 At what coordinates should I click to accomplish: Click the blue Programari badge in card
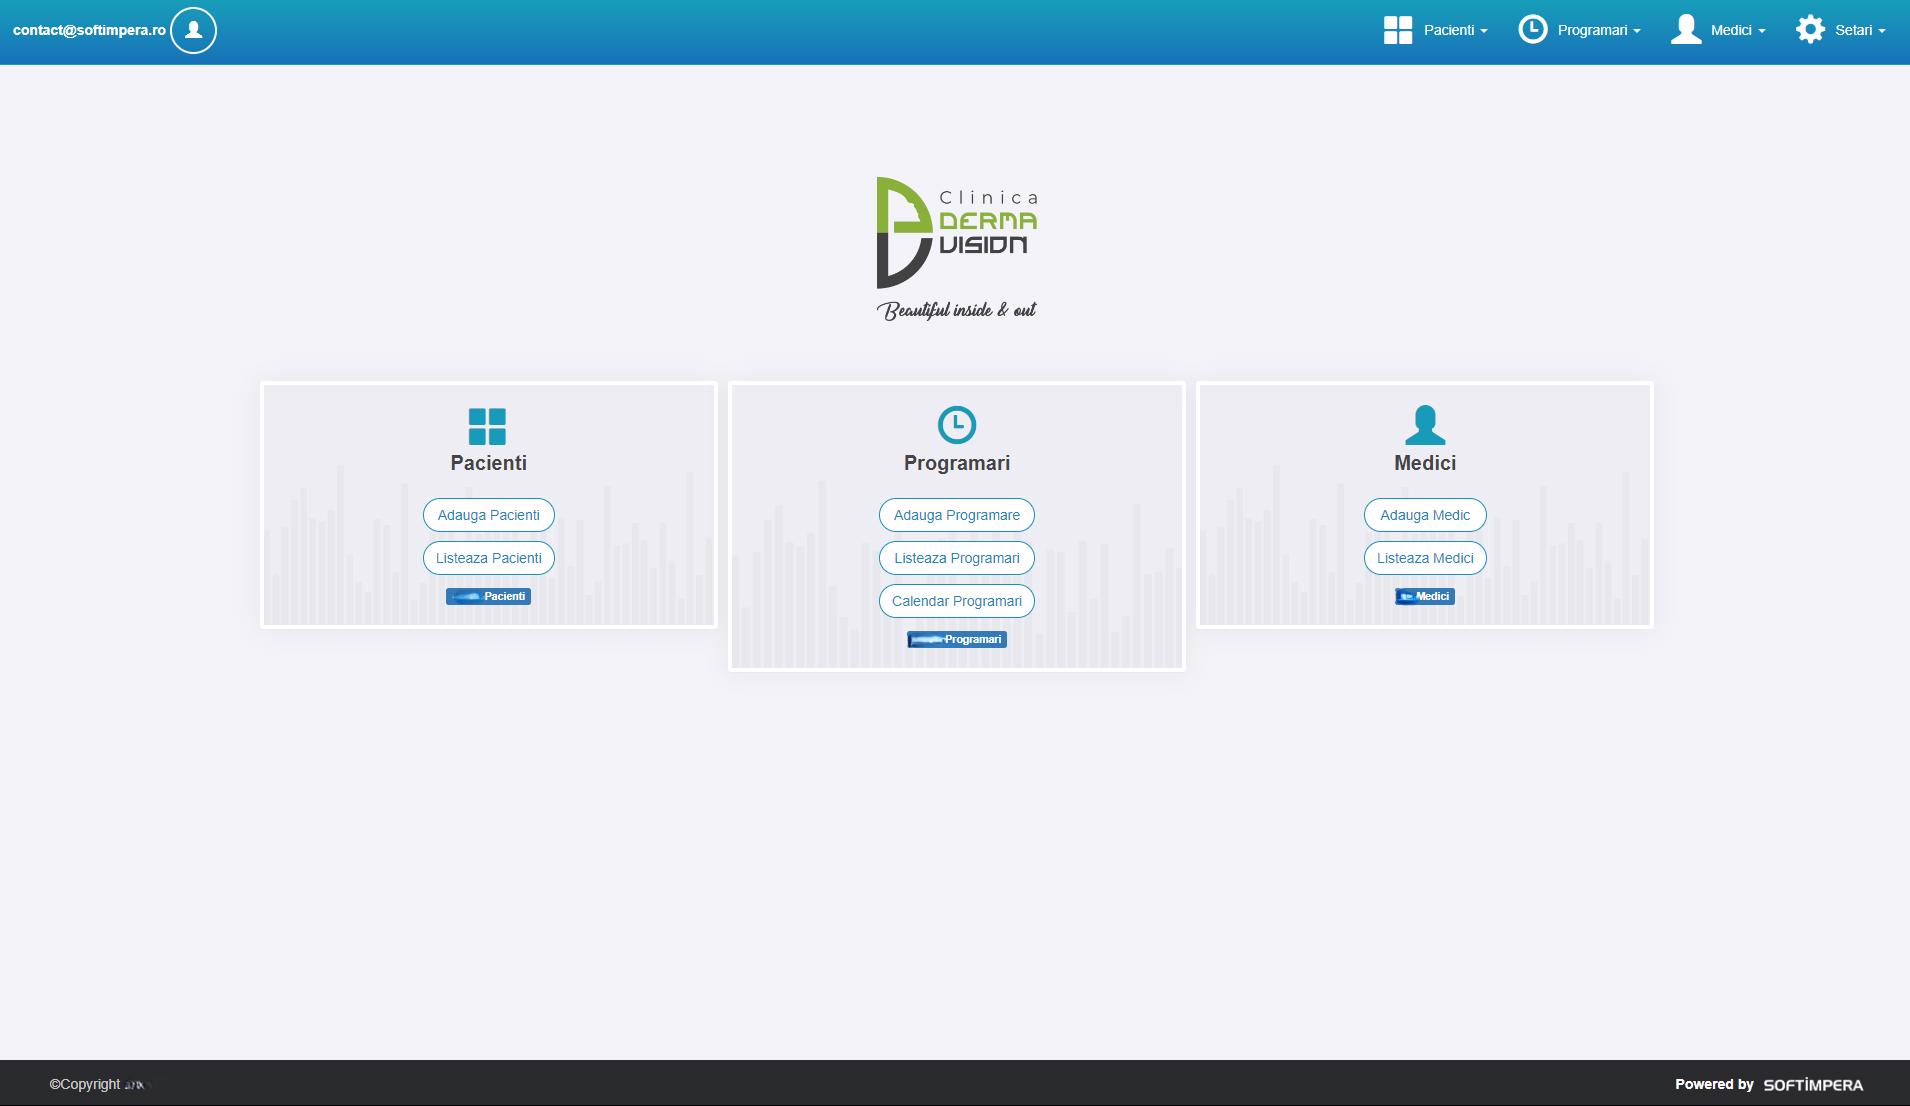tap(957, 639)
